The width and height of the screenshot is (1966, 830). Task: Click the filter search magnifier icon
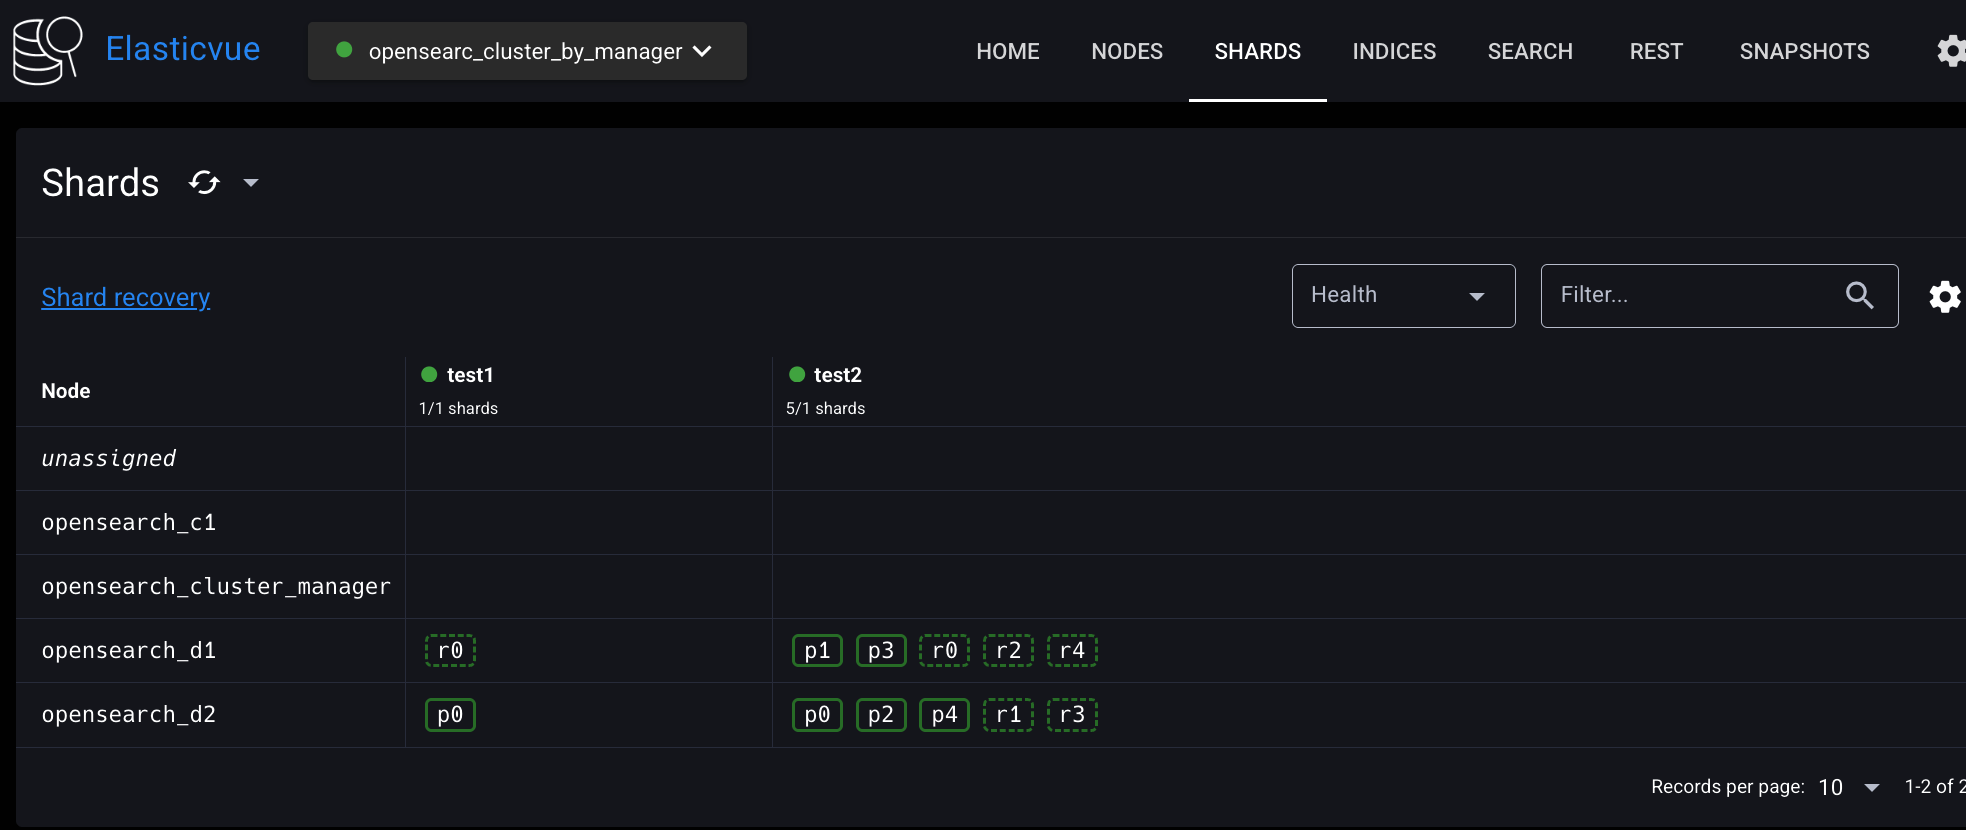coord(1859,295)
